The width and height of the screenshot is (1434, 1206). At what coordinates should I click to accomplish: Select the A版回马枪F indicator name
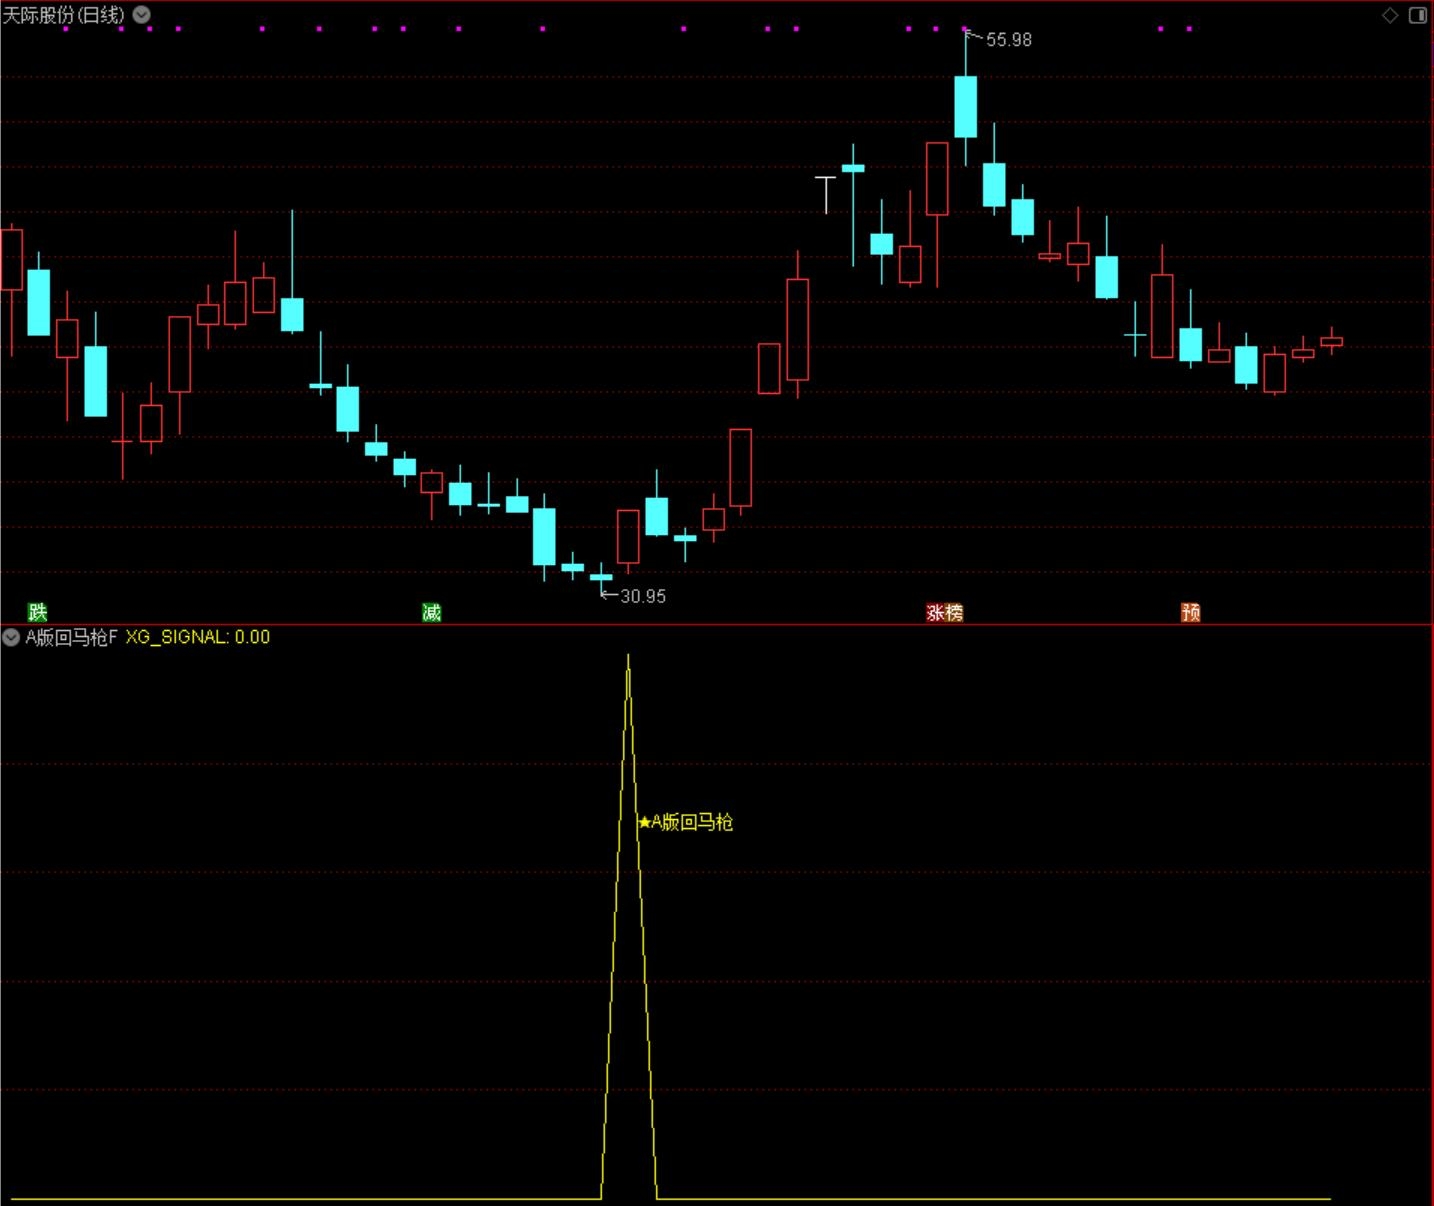71,638
